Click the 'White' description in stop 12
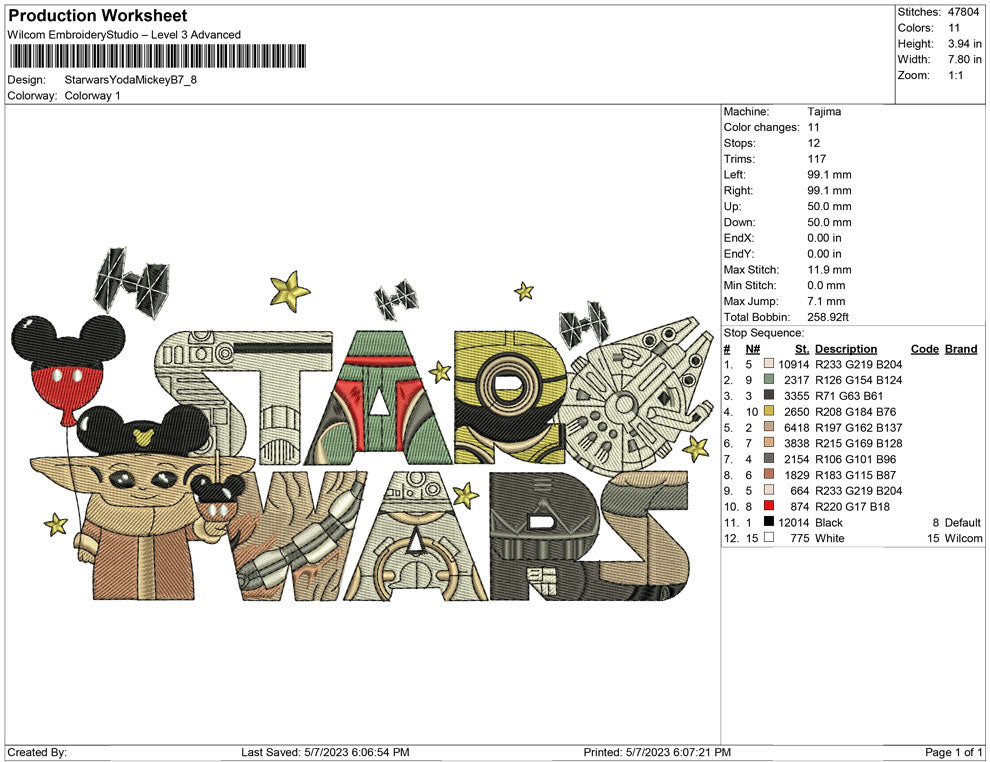The image size is (990, 762). [830, 539]
